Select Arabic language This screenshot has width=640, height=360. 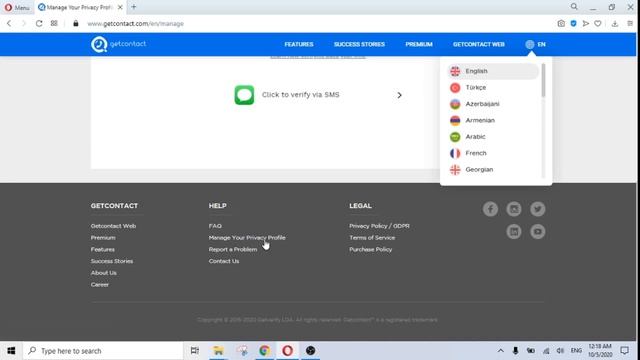tap(493, 137)
